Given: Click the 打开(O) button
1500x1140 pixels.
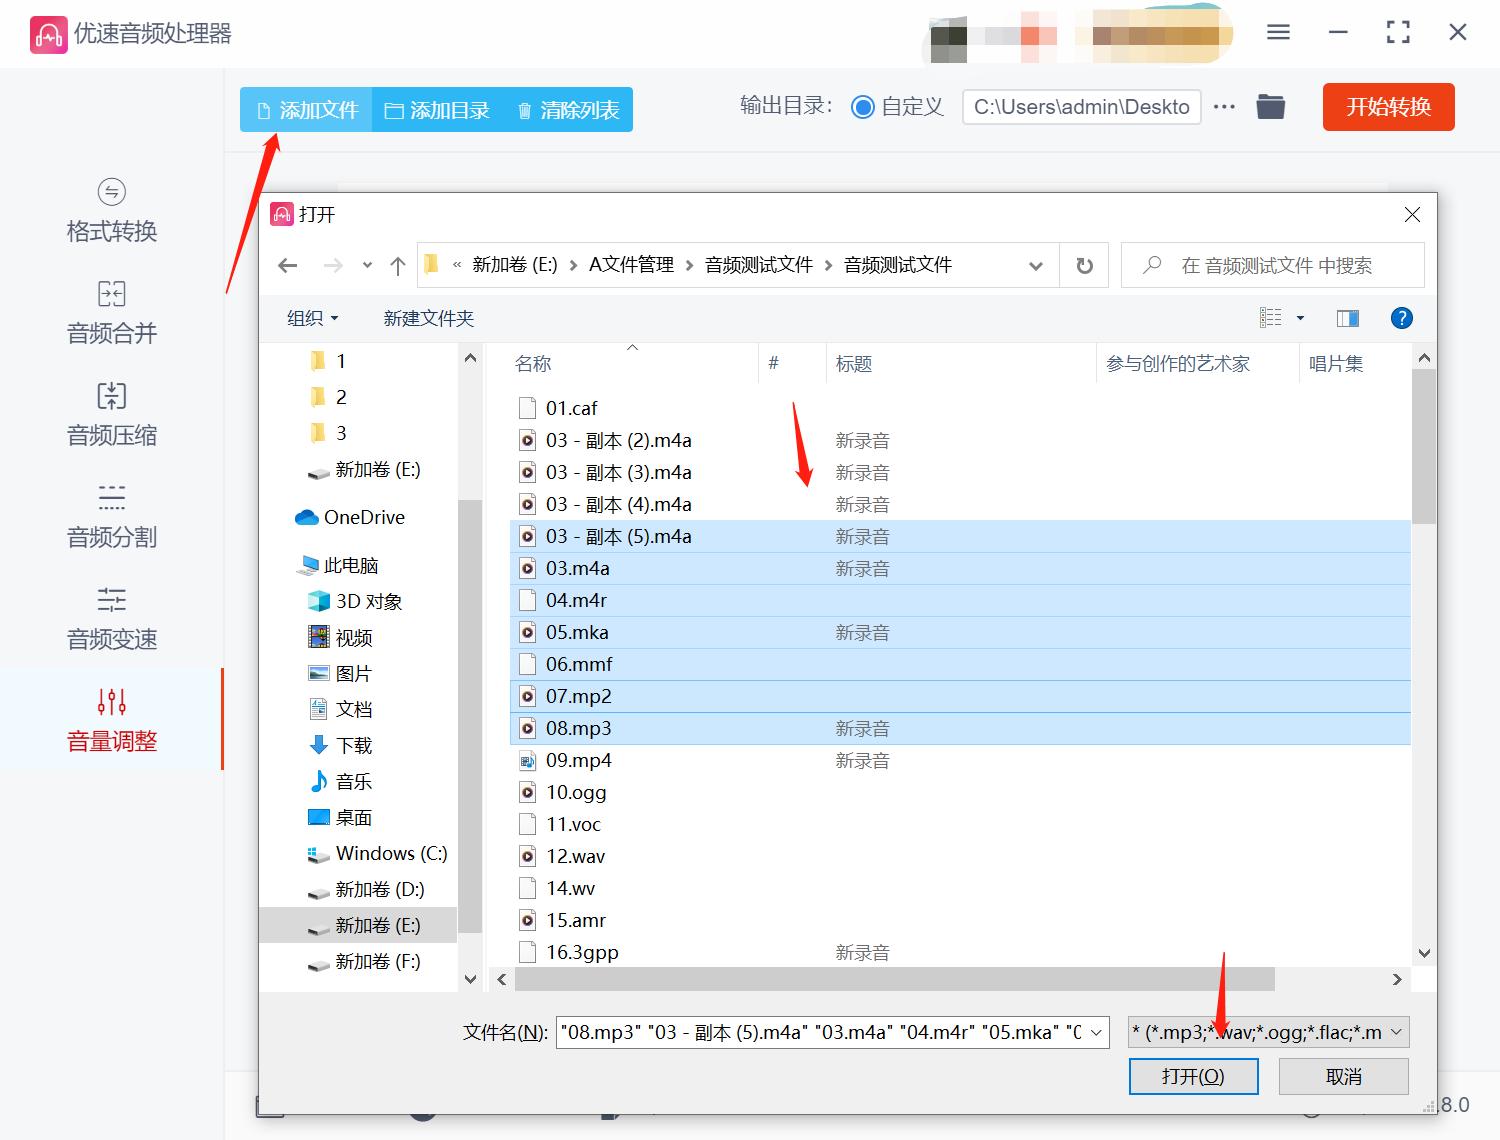Looking at the screenshot, I should click(1193, 1076).
